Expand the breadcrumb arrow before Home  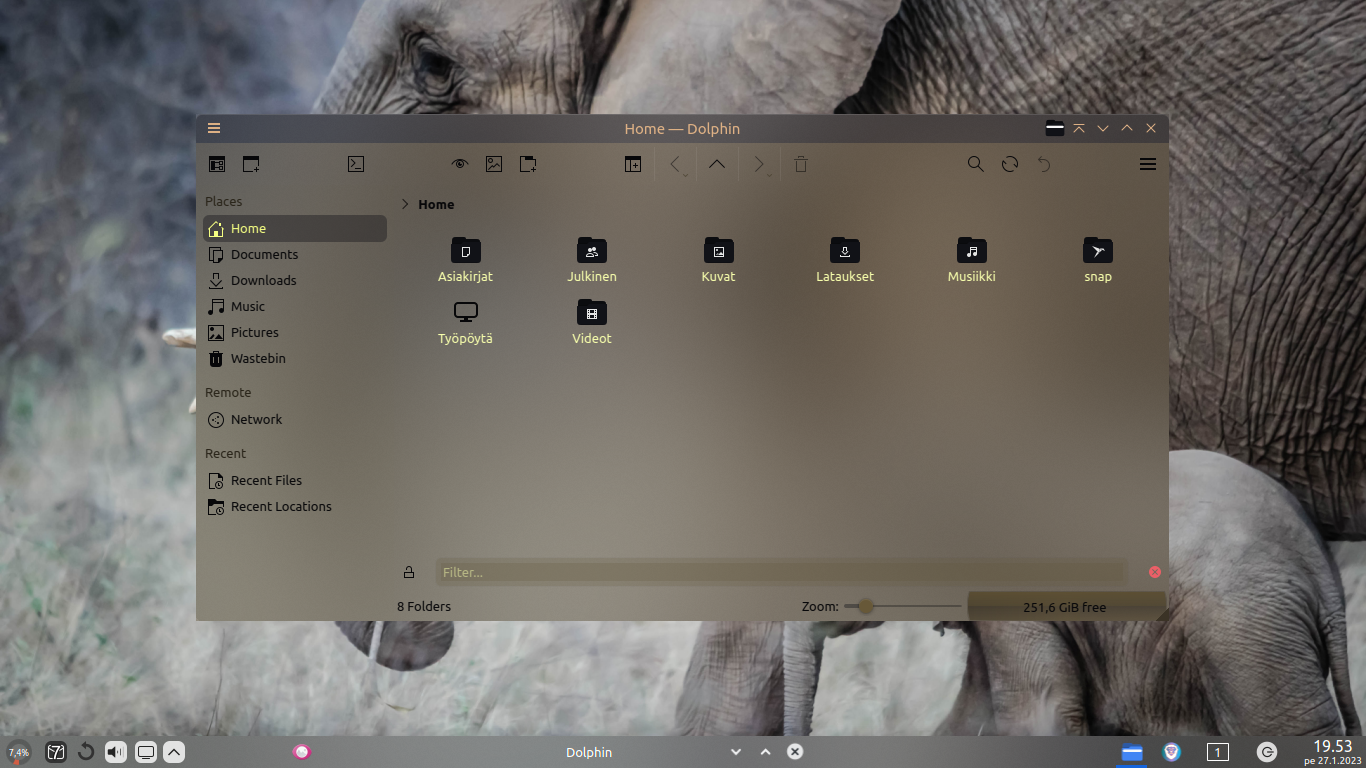(405, 204)
